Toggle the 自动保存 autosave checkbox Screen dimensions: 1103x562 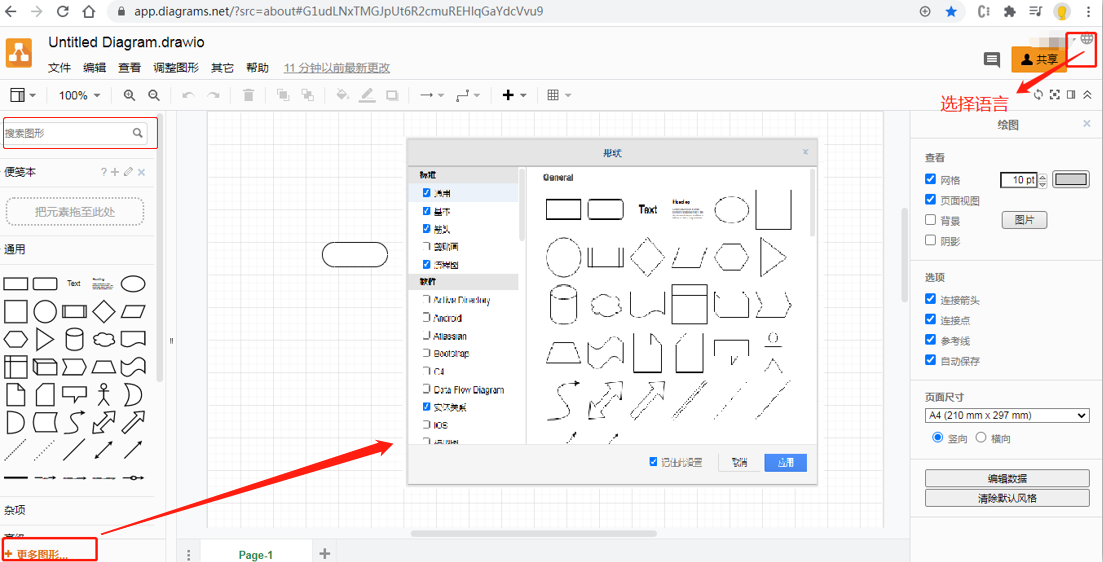point(931,361)
